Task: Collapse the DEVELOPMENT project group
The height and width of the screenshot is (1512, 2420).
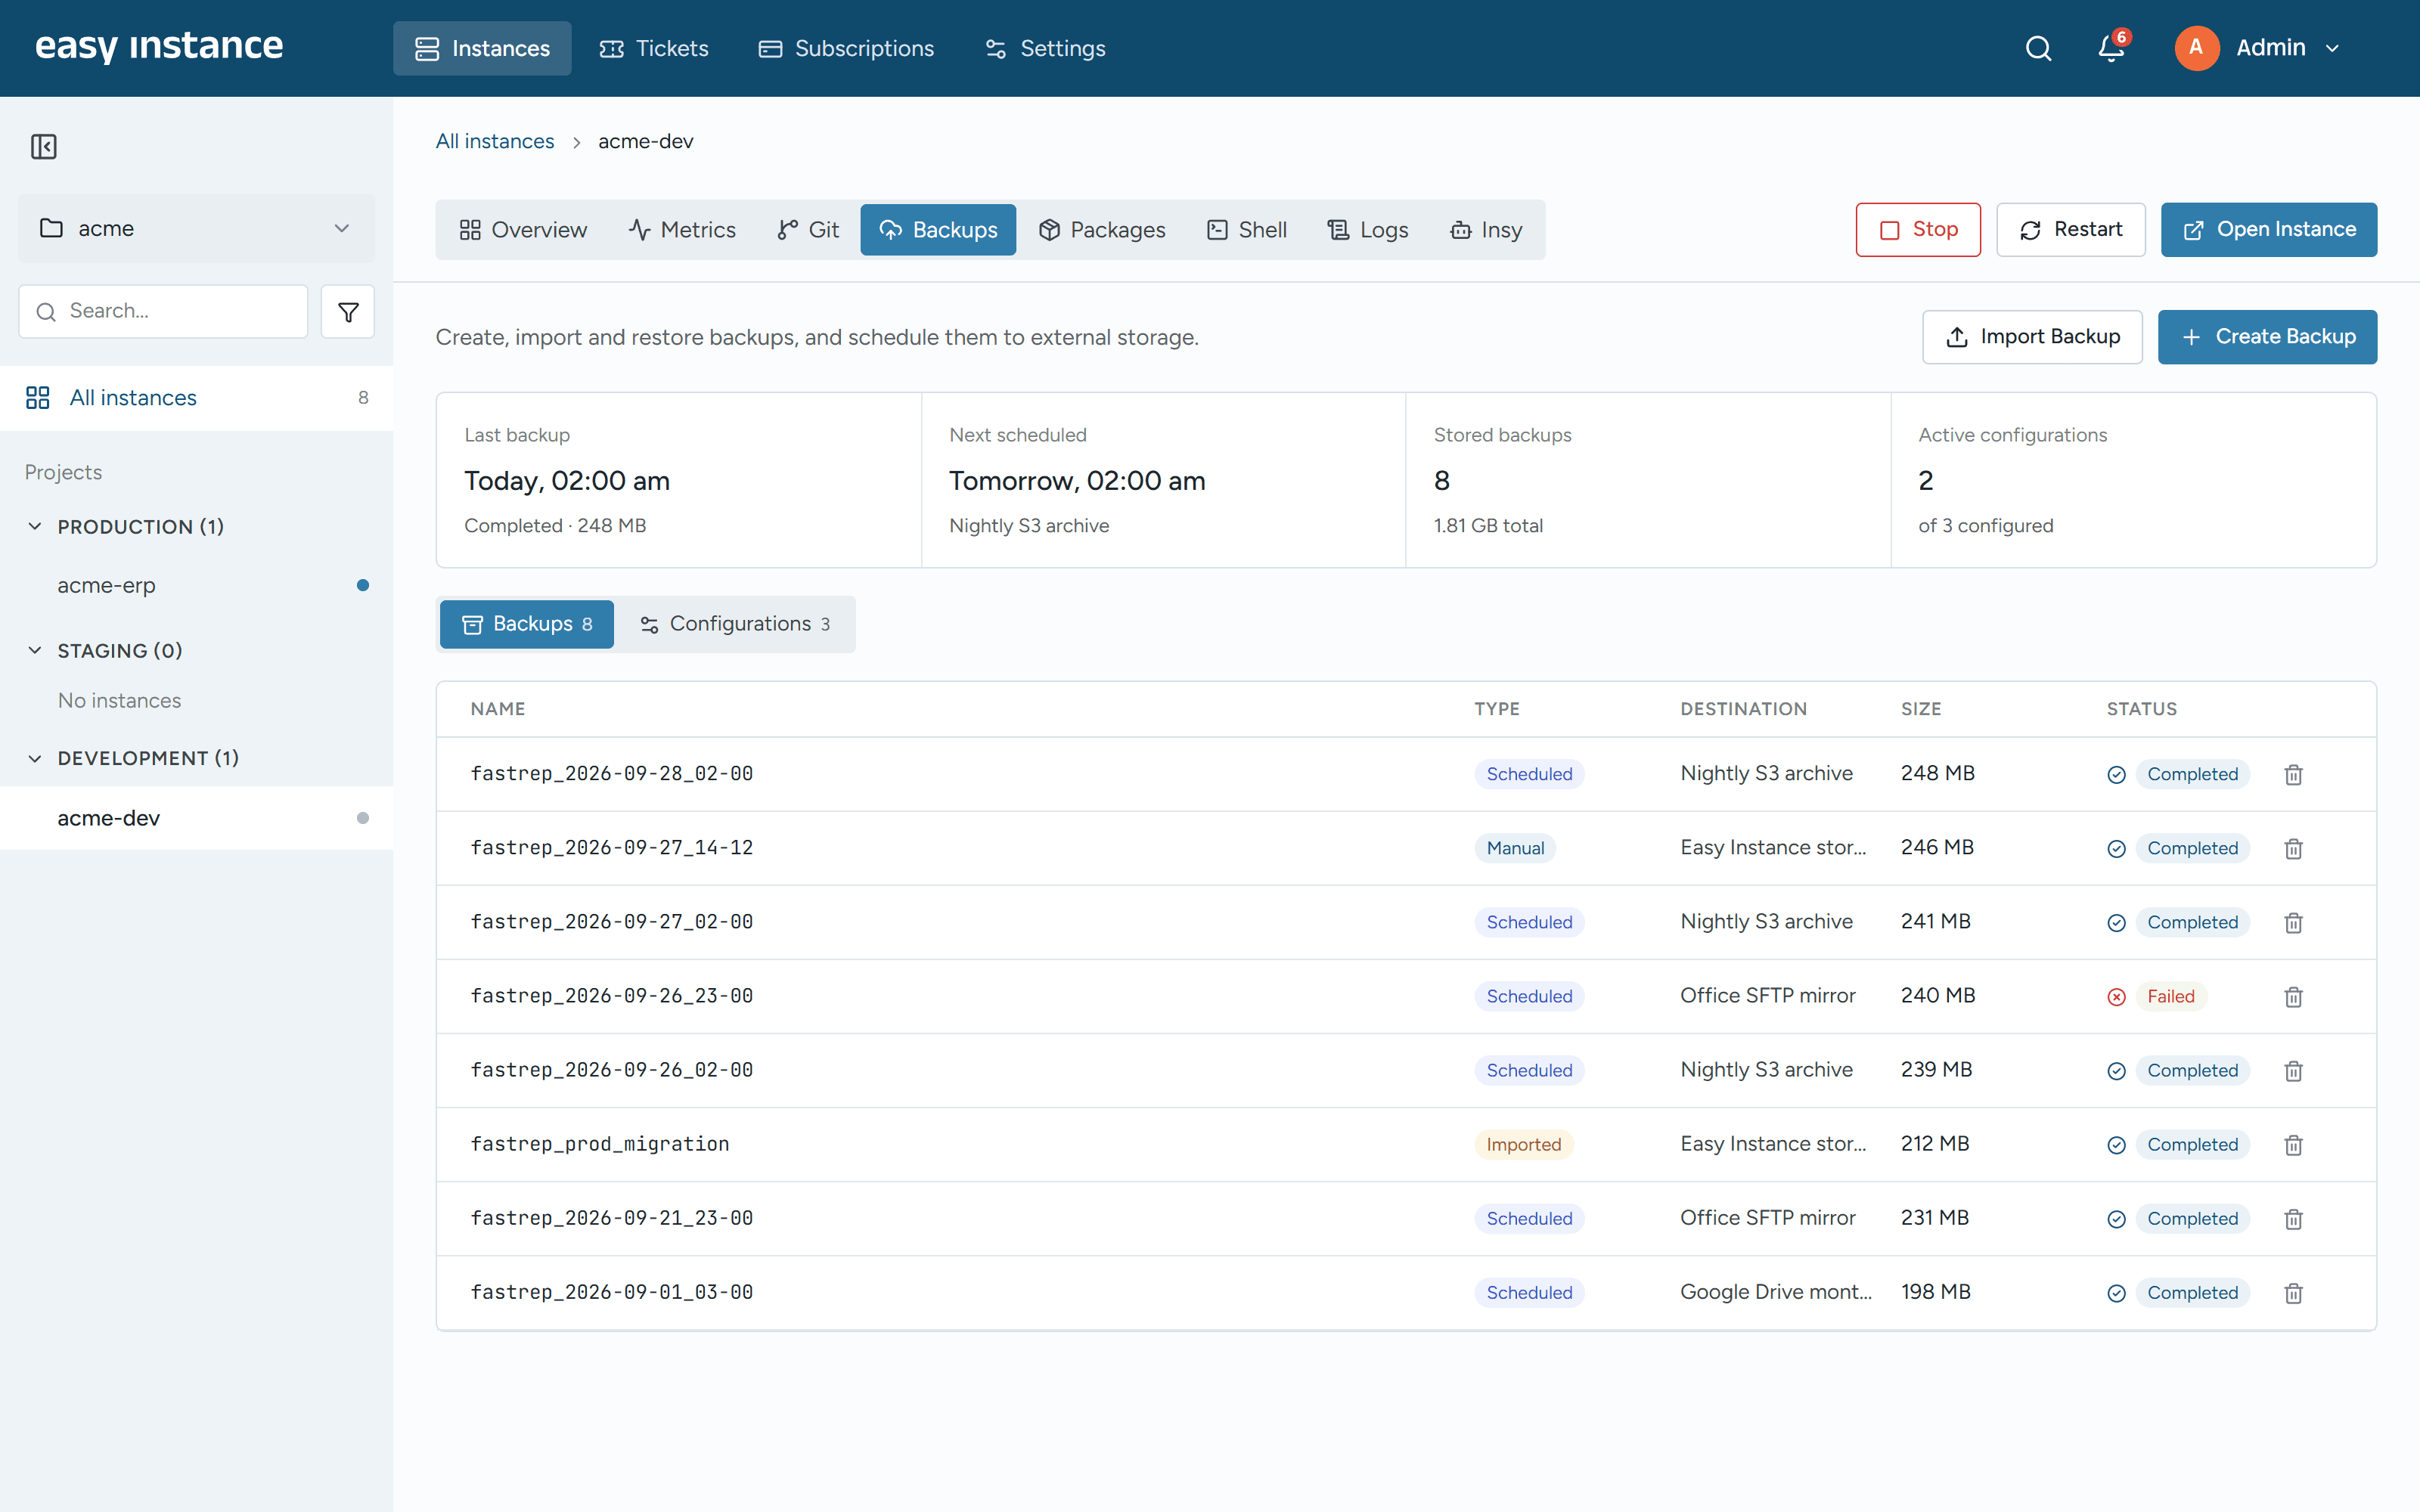Action: click(35, 758)
